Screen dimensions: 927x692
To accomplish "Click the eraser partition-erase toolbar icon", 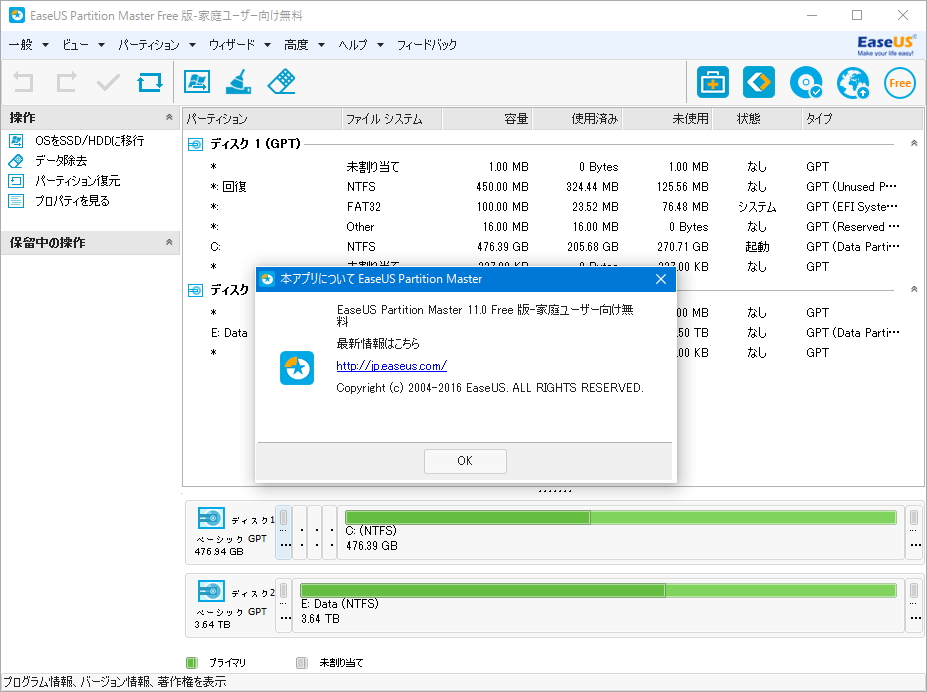I will coord(281,83).
